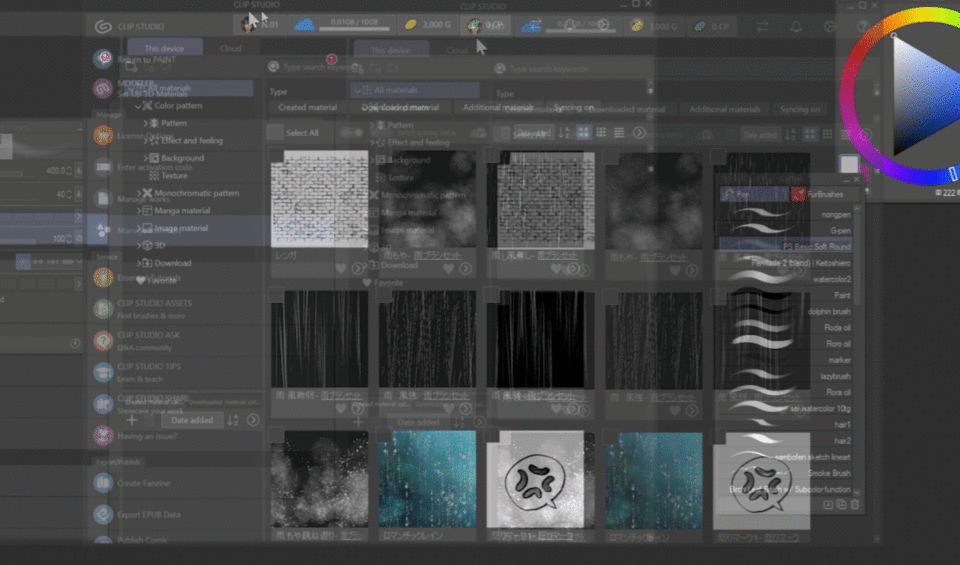Select the lazybrush brush

(x=785, y=376)
